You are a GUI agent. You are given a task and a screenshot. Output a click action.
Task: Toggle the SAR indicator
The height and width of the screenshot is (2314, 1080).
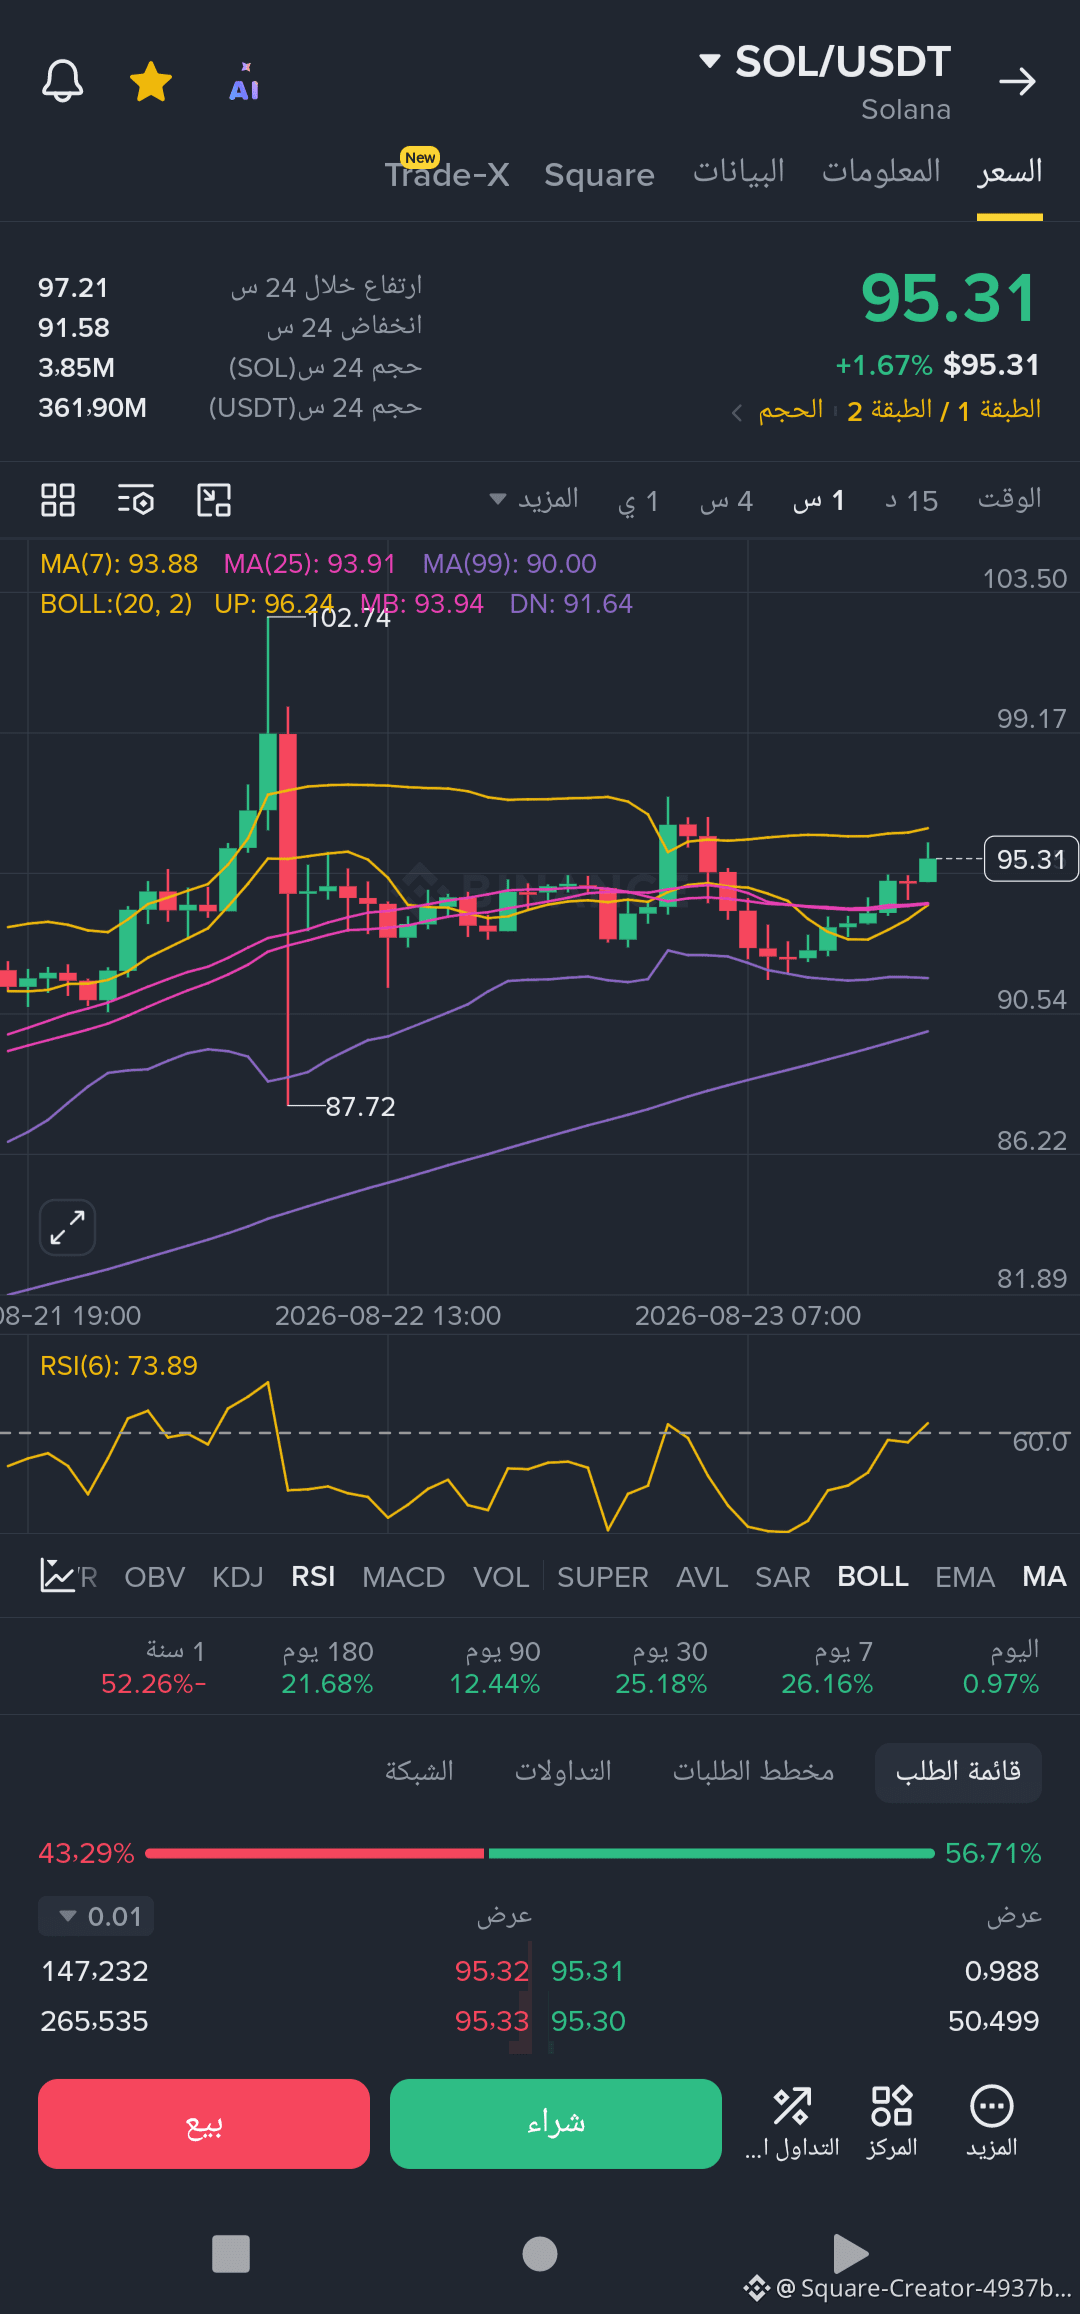(782, 1577)
